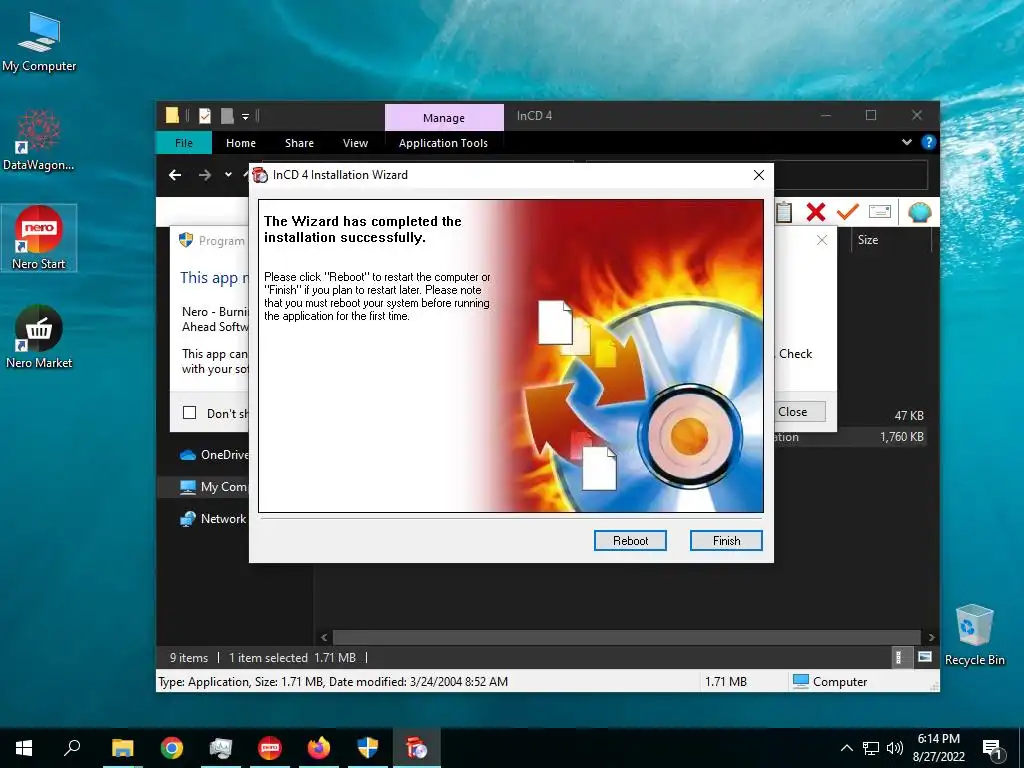Image resolution: width=1024 pixels, height=768 pixels.
Task: Click the shield icon in the taskbar
Action: pyautogui.click(x=368, y=748)
